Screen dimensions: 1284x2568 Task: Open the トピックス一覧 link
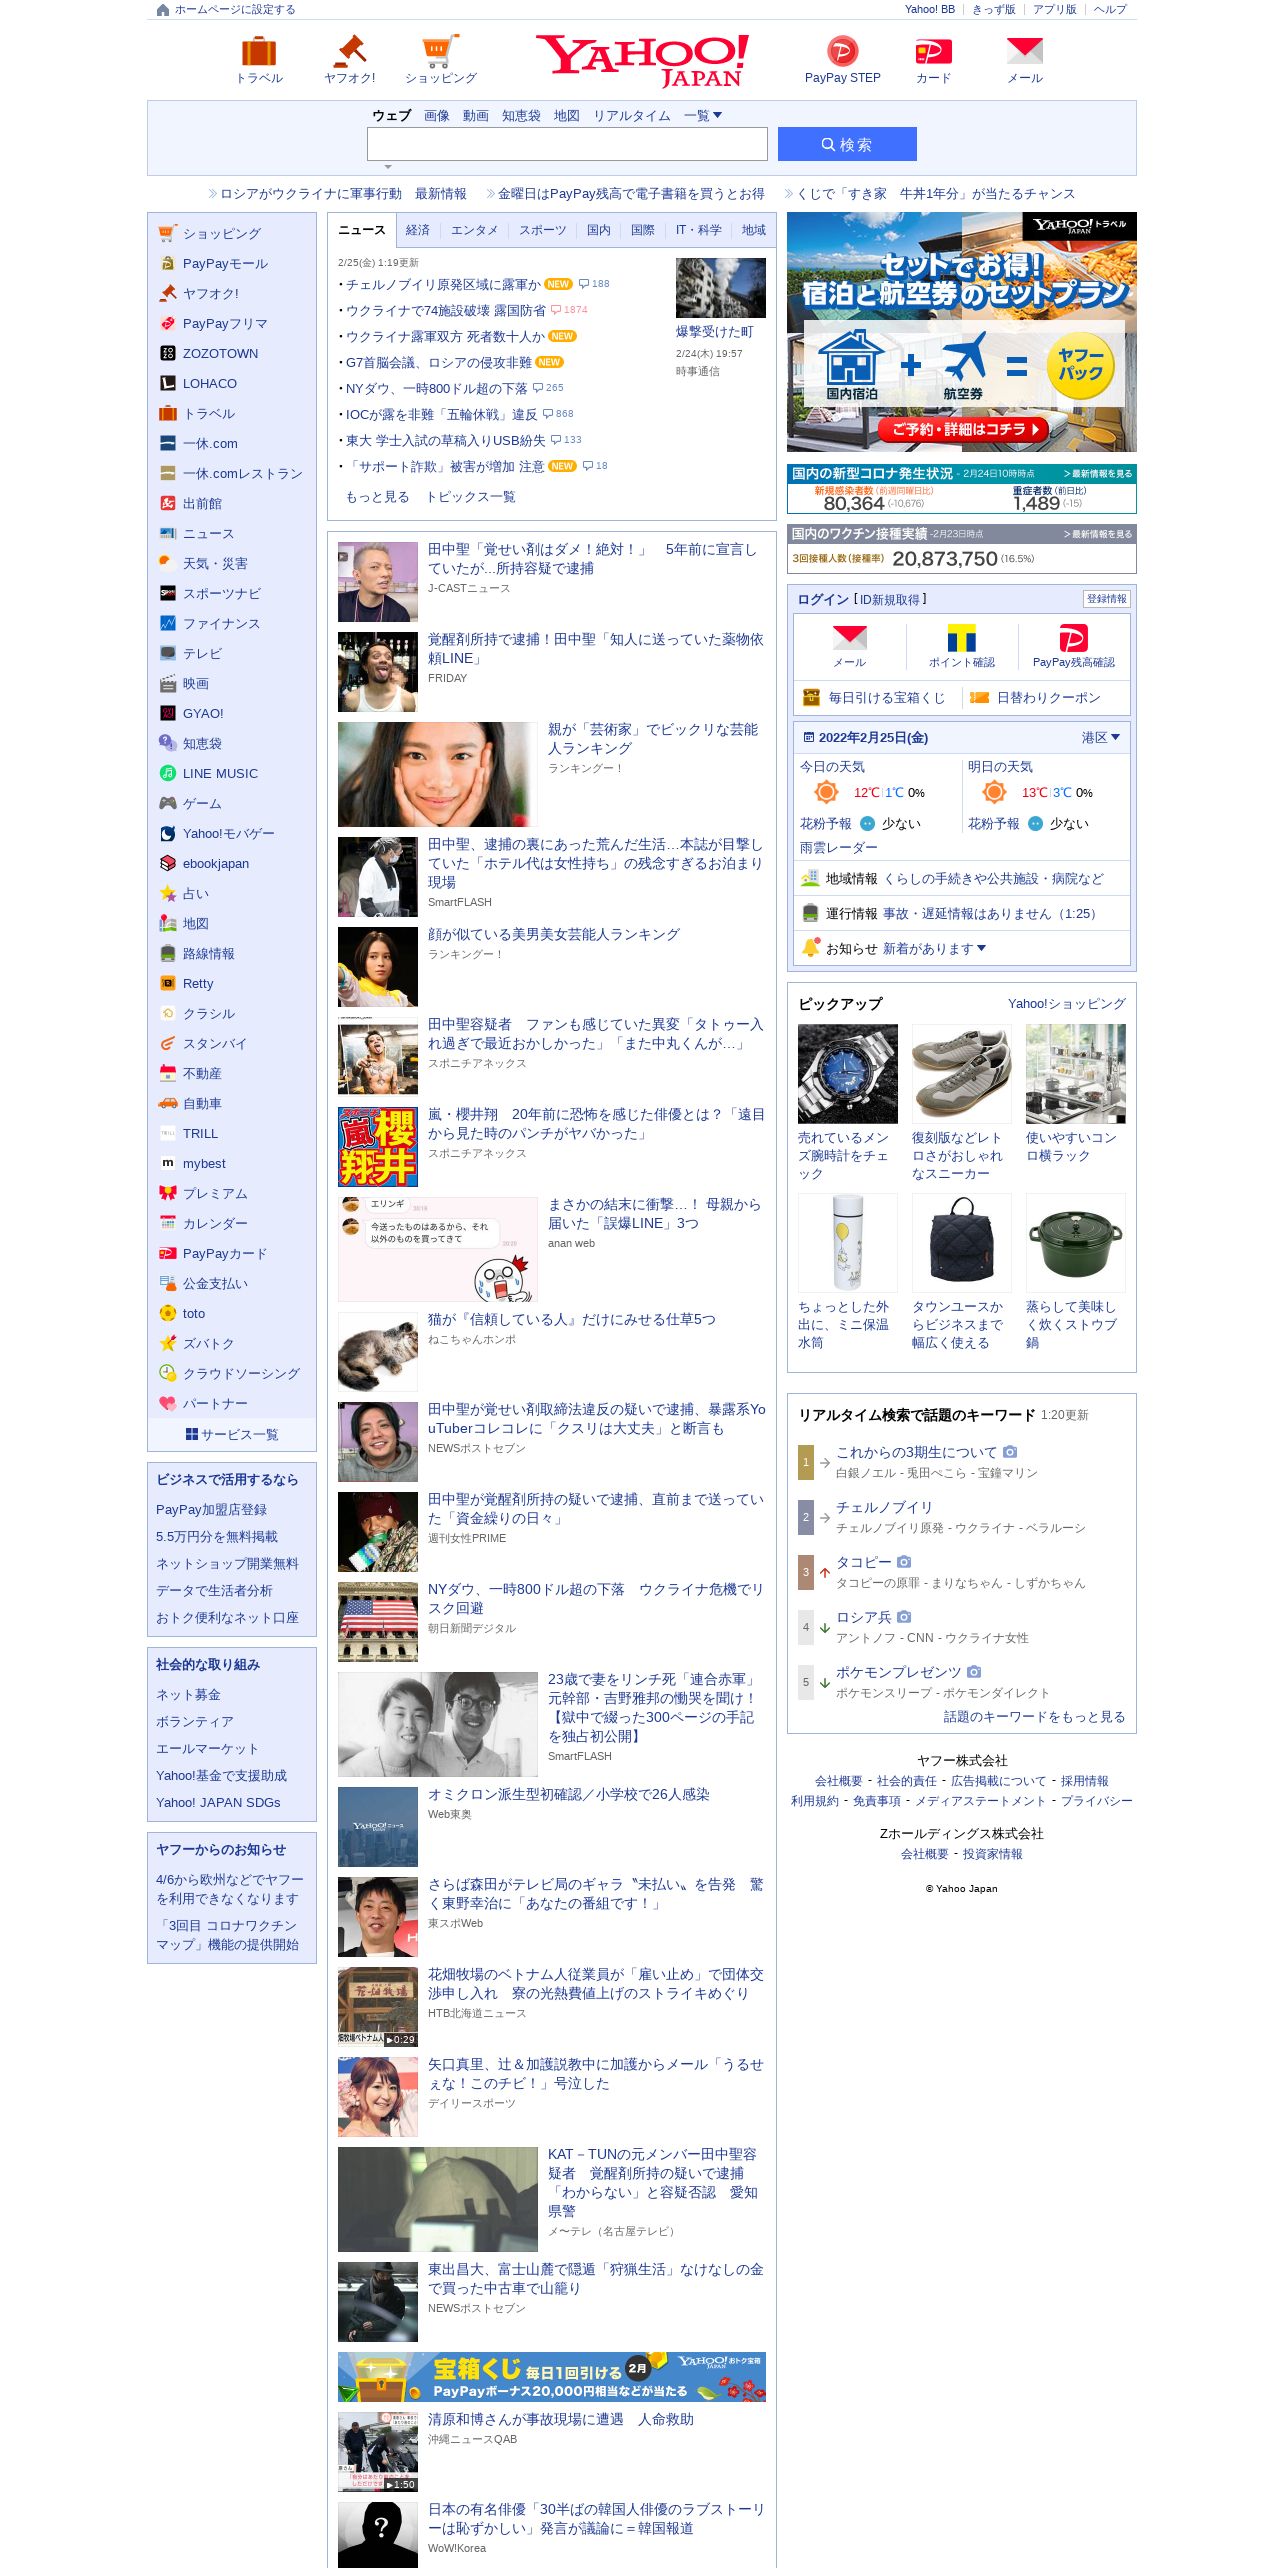[x=471, y=497]
